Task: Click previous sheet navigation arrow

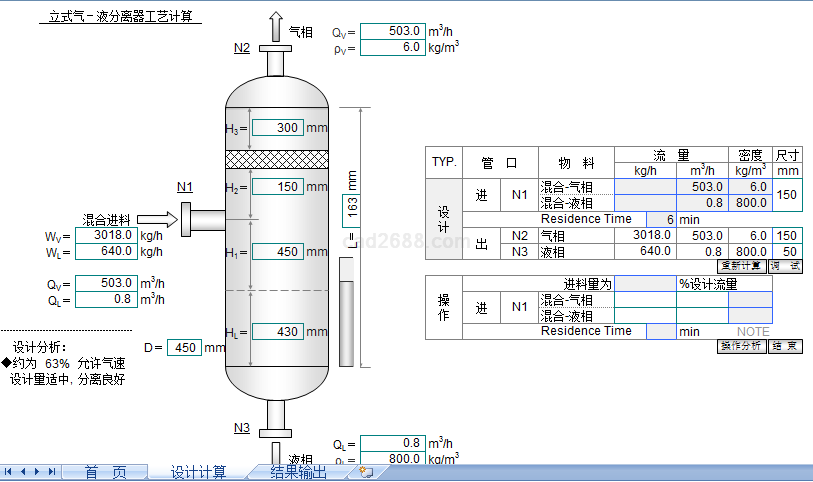Action: point(23,471)
